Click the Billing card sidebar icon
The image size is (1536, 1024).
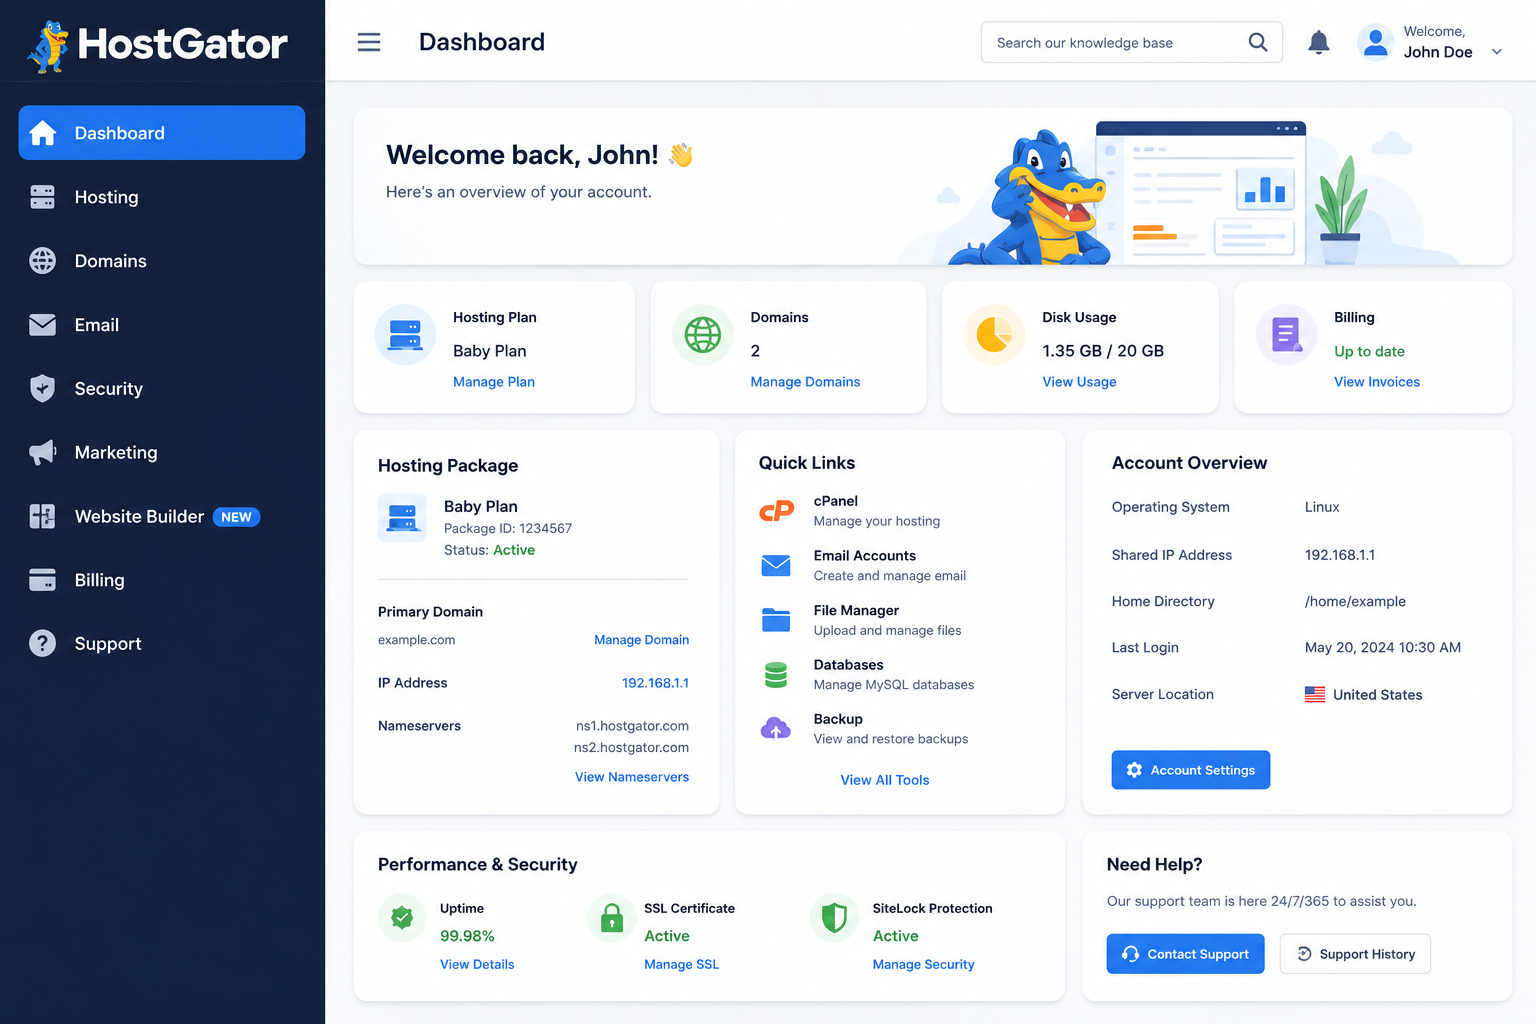[42, 580]
